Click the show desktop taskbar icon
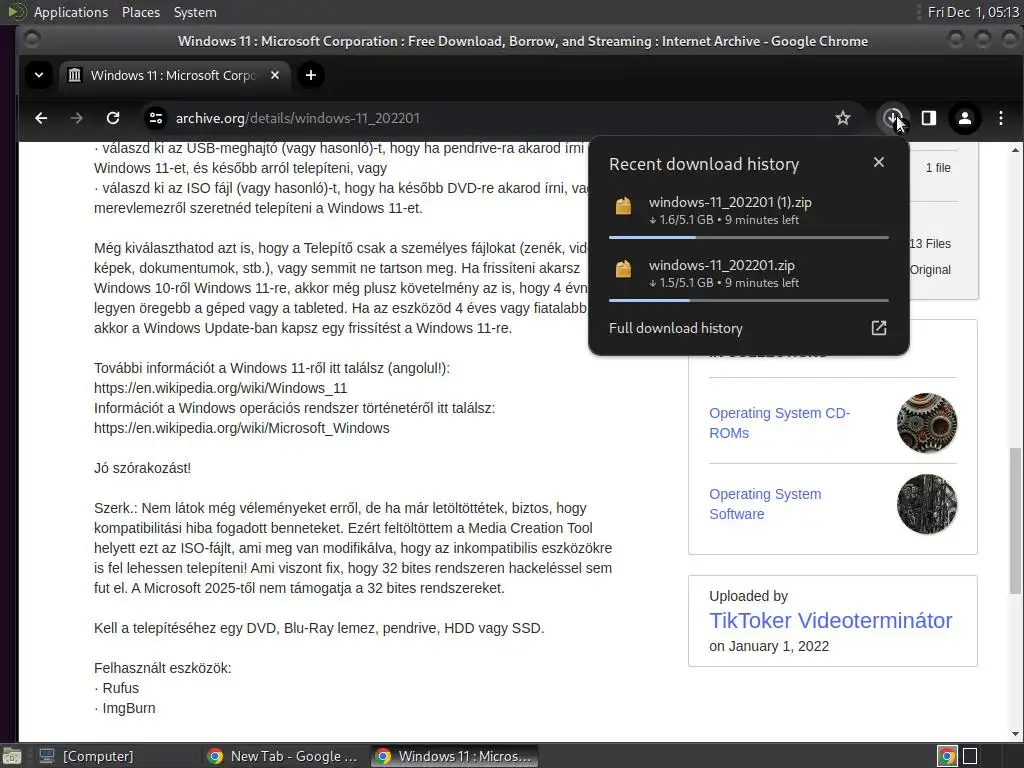The width and height of the screenshot is (1024, 768). click(12, 756)
